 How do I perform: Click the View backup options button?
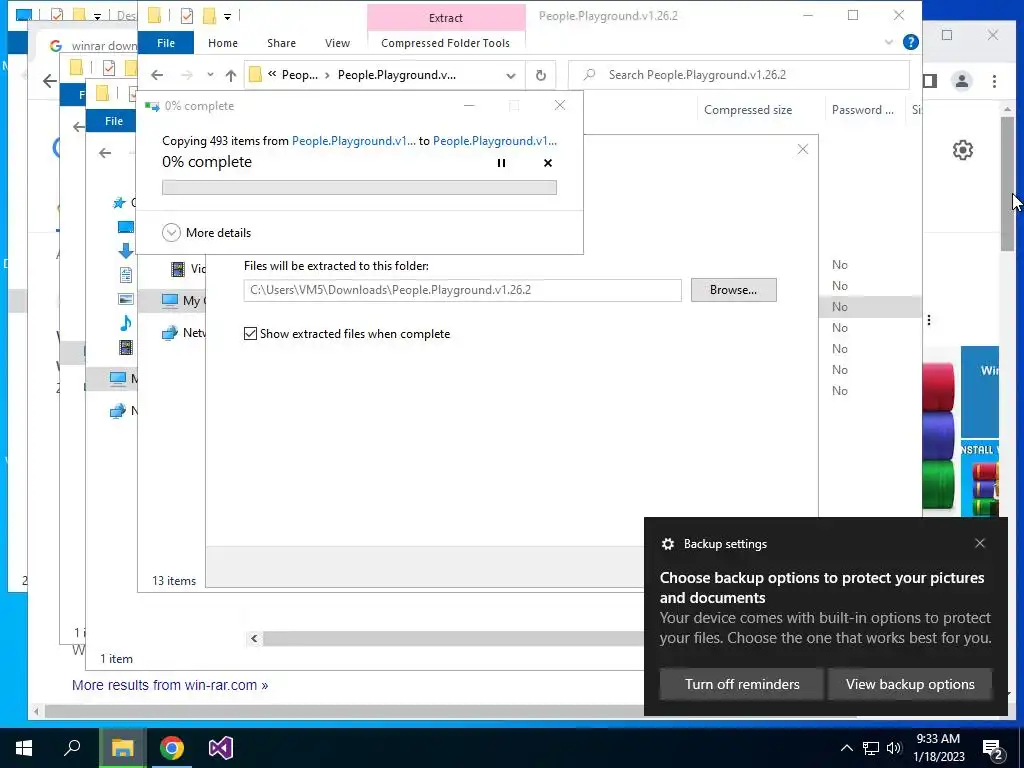coord(910,684)
